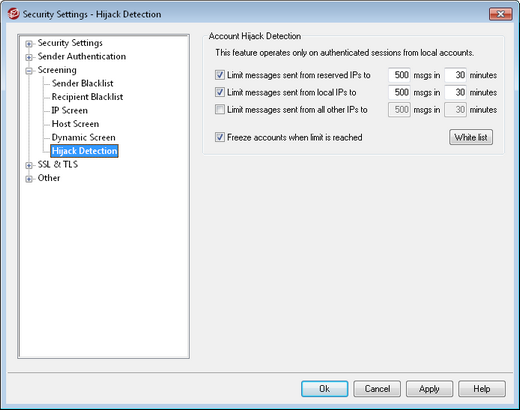Screen dimensions: 520x410
Task: Click the Apply button
Action: [x=429, y=389]
